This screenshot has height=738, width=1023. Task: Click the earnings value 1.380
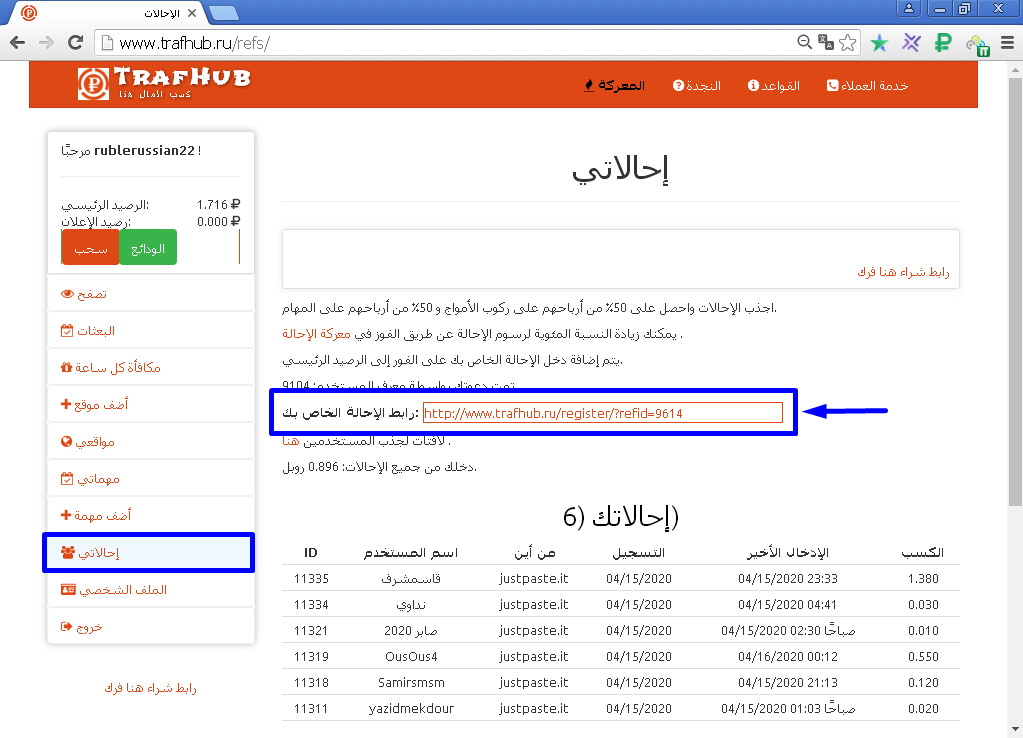(x=923, y=579)
